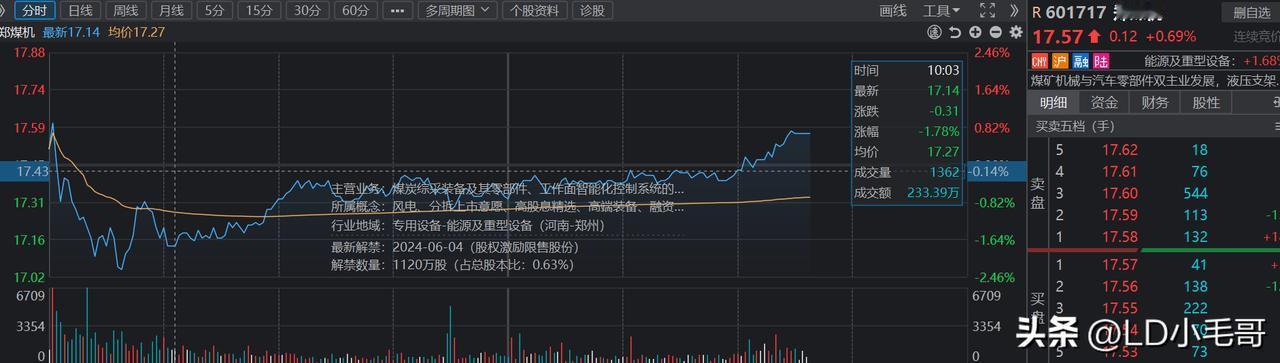
Task: Select the 财务 tab
Action: [1155, 102]
